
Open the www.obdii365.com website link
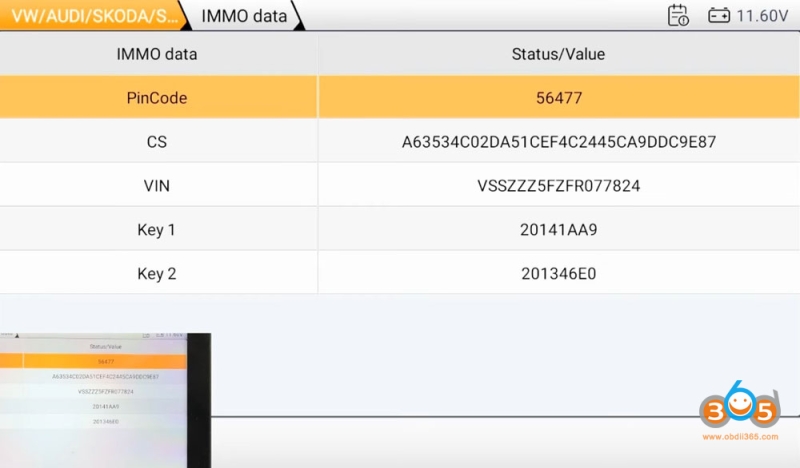[739, 437]
